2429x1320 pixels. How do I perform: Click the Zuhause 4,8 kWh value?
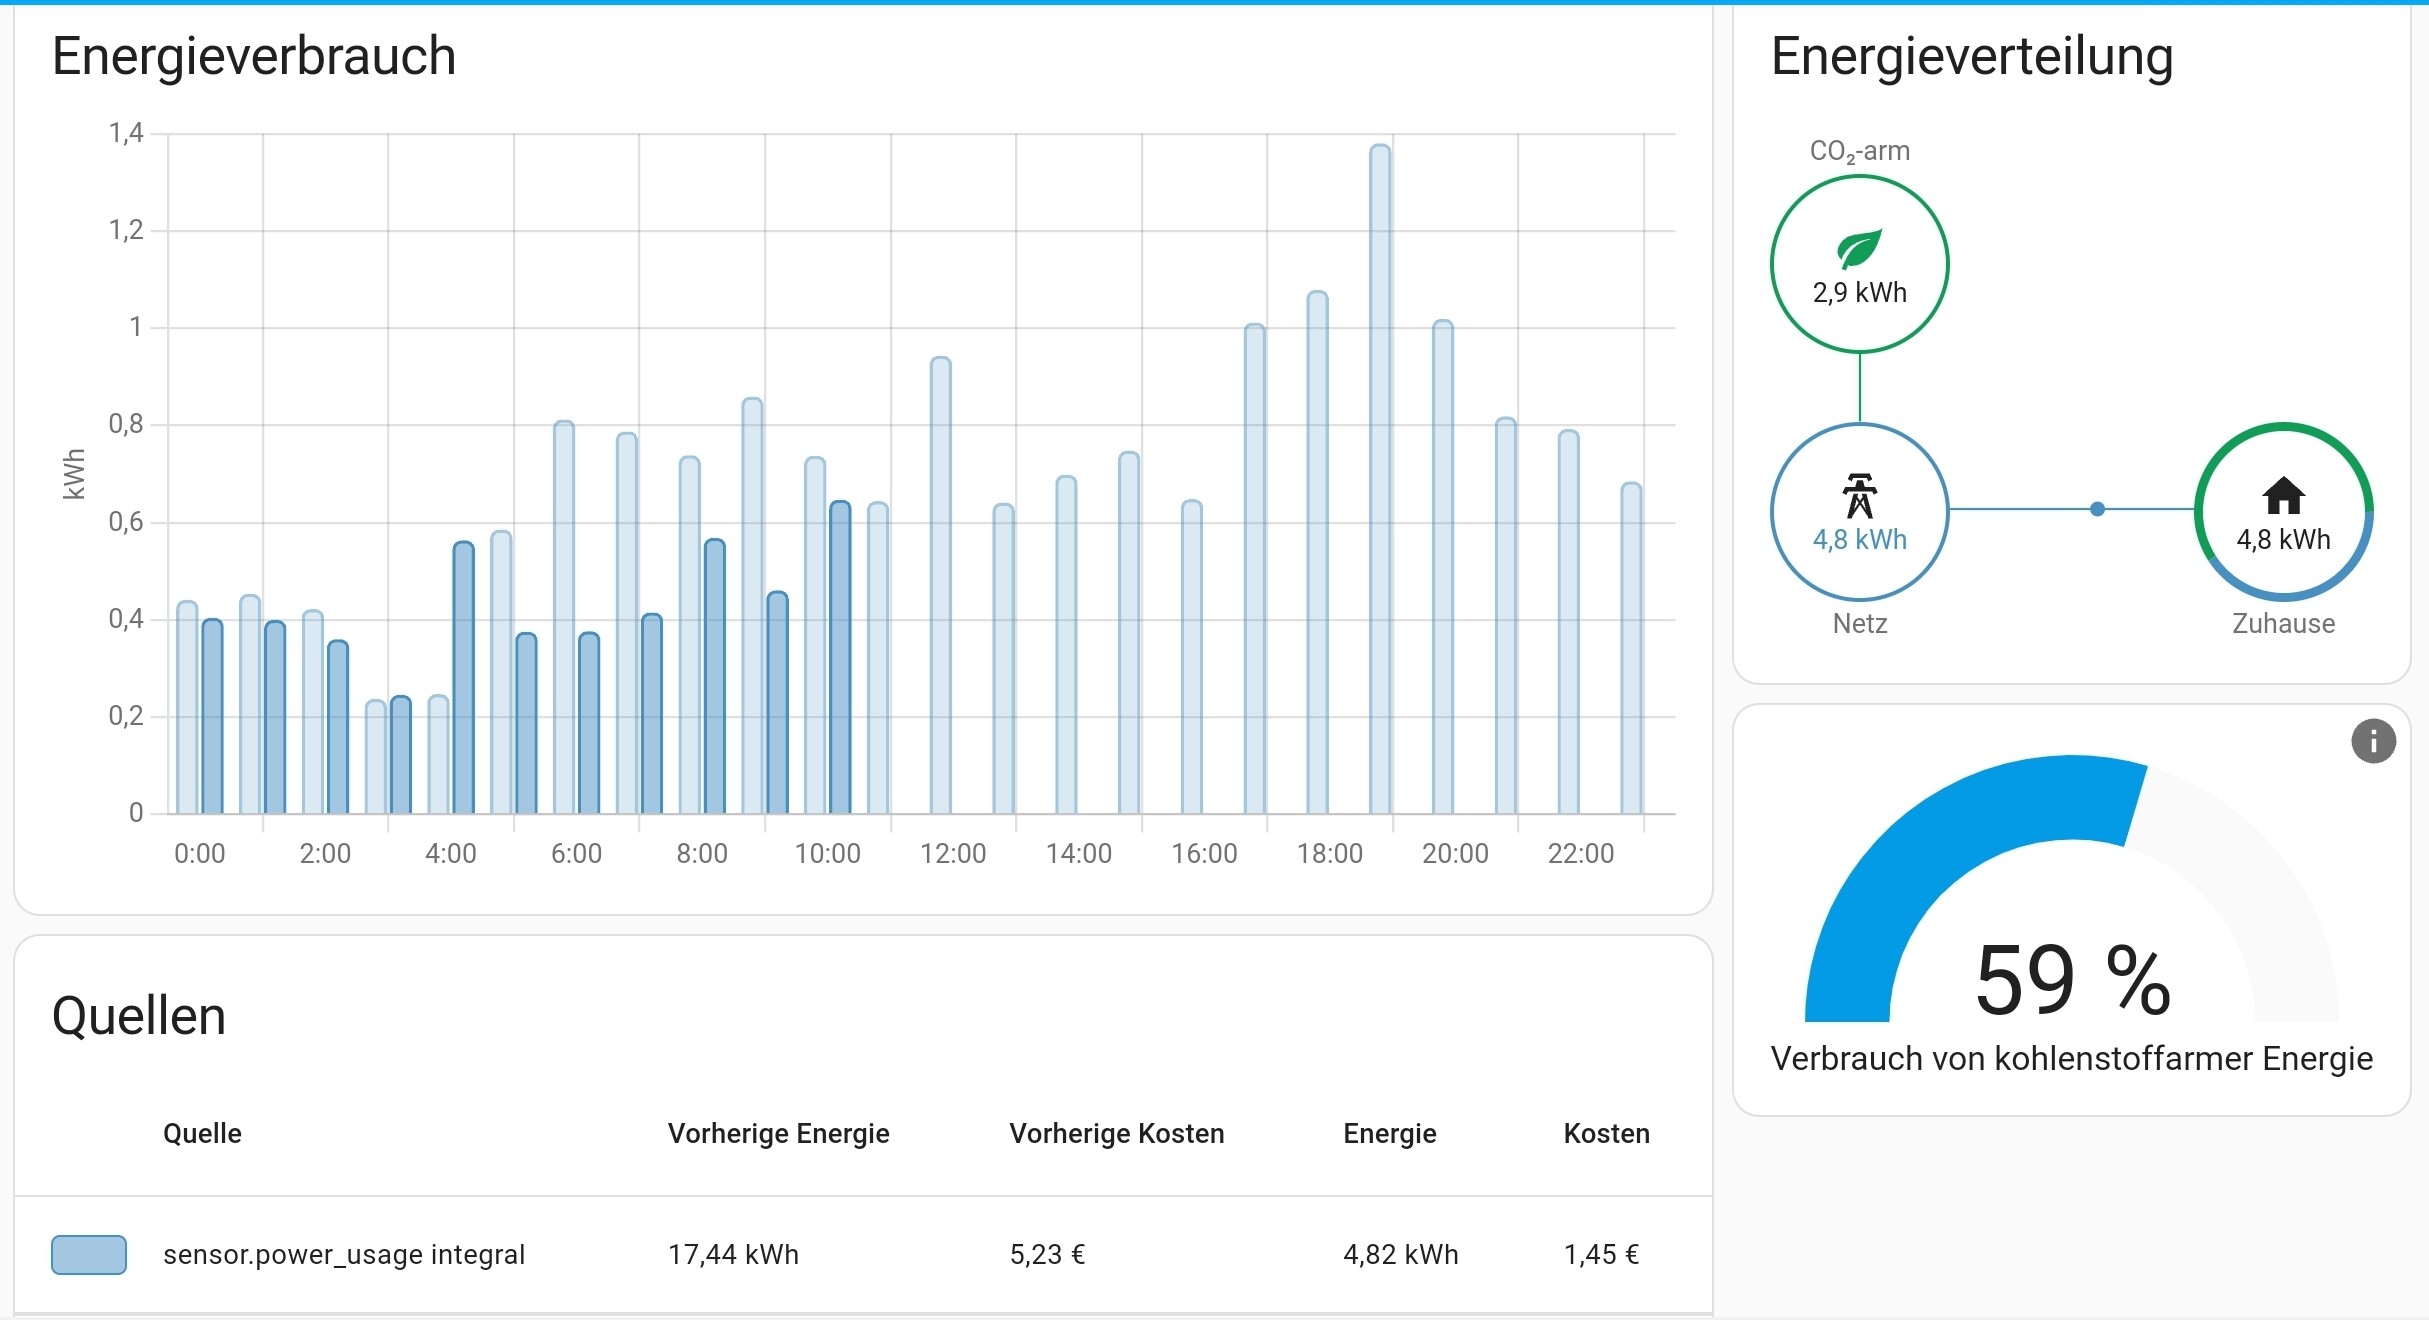[x=2284, y=540]
